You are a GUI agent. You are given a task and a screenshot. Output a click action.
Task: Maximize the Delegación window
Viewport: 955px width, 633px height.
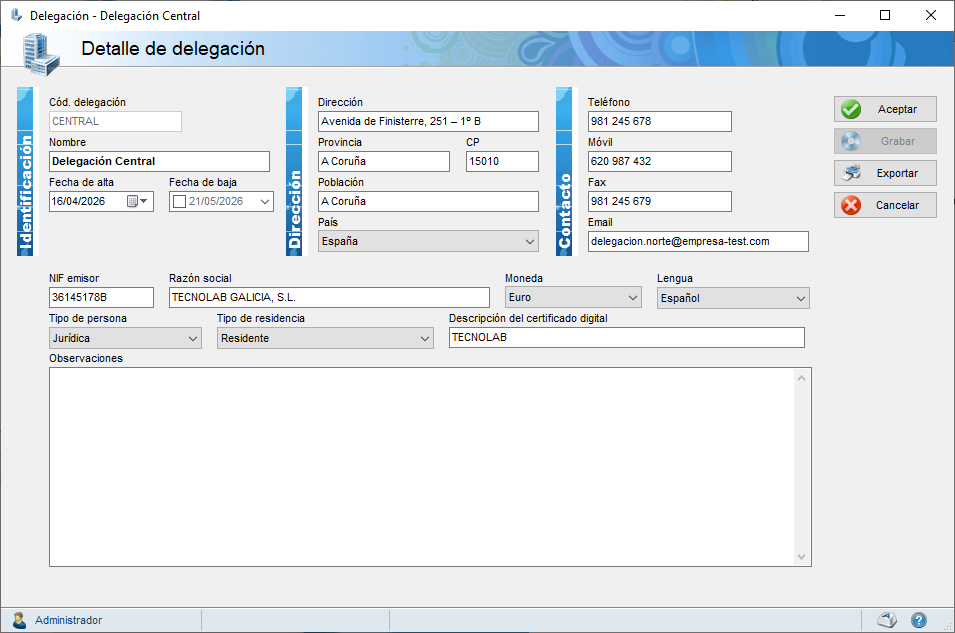tap(885, 15)
